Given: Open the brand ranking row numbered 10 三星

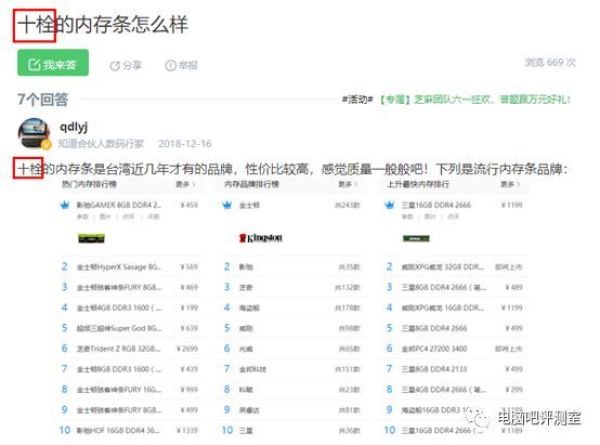Looking at the screenshot, I should click(292, 430).
